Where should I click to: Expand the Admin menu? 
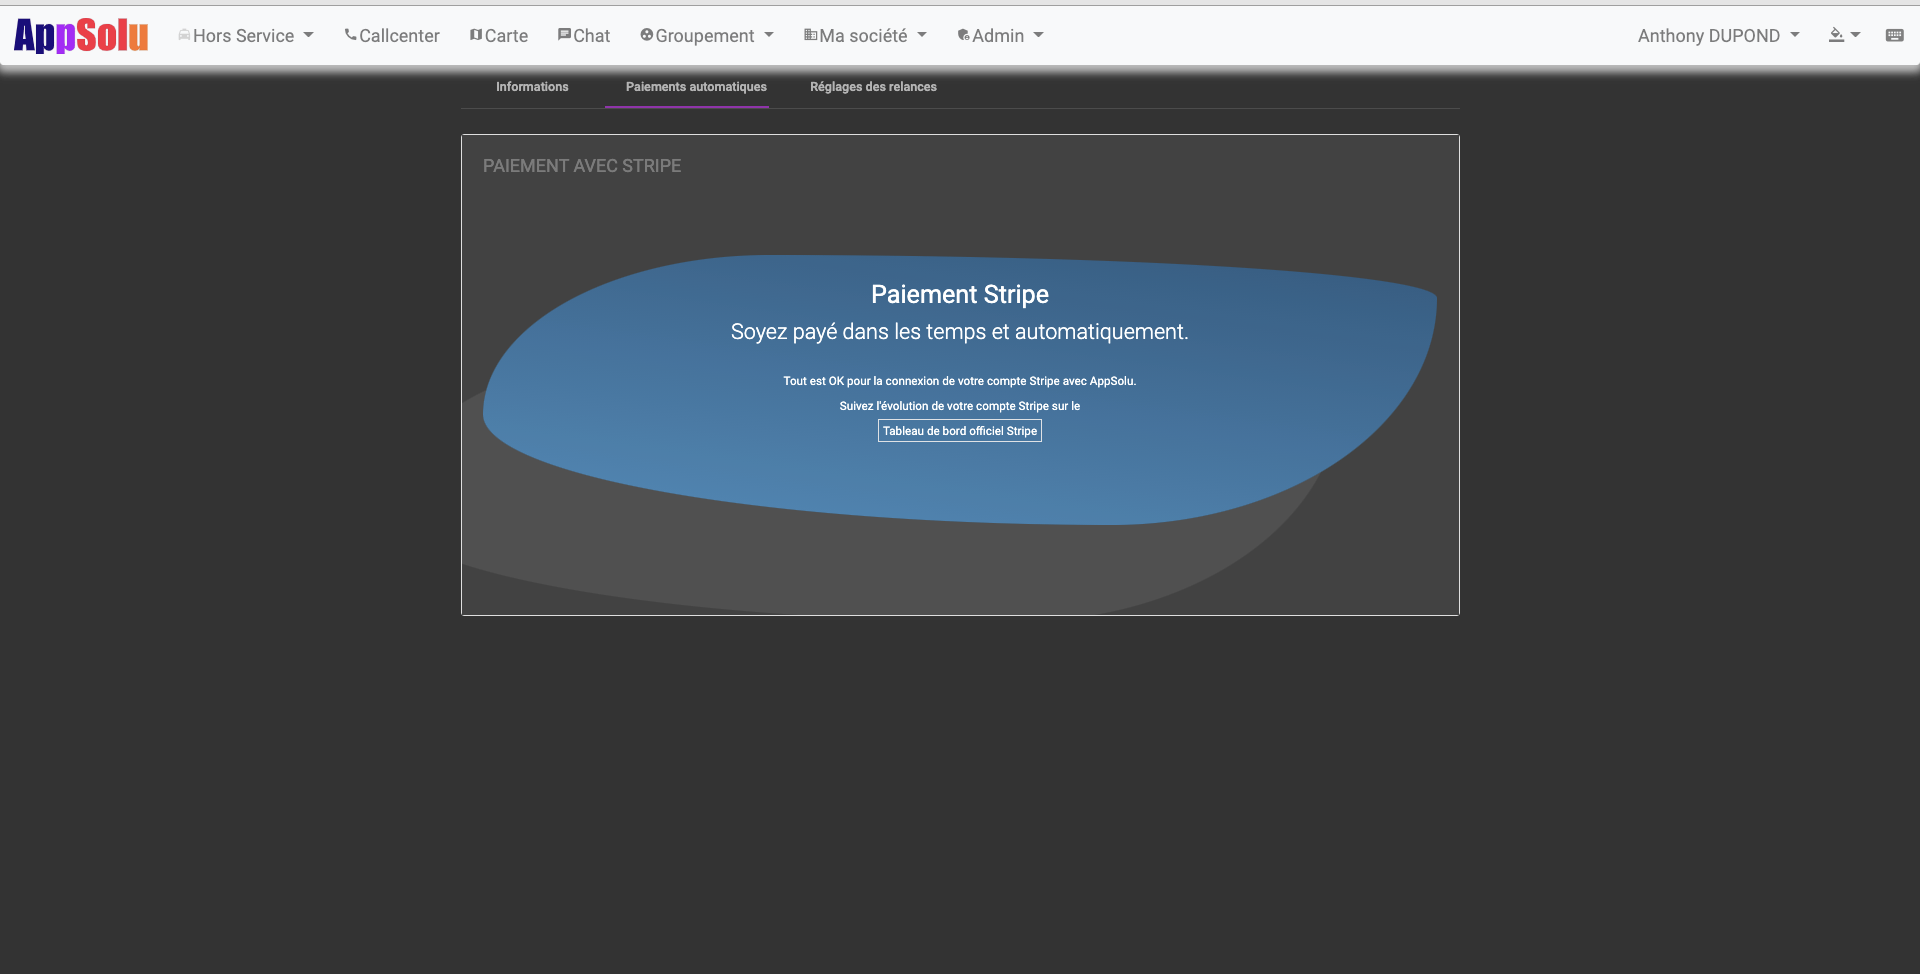[x=1000, y=36]
